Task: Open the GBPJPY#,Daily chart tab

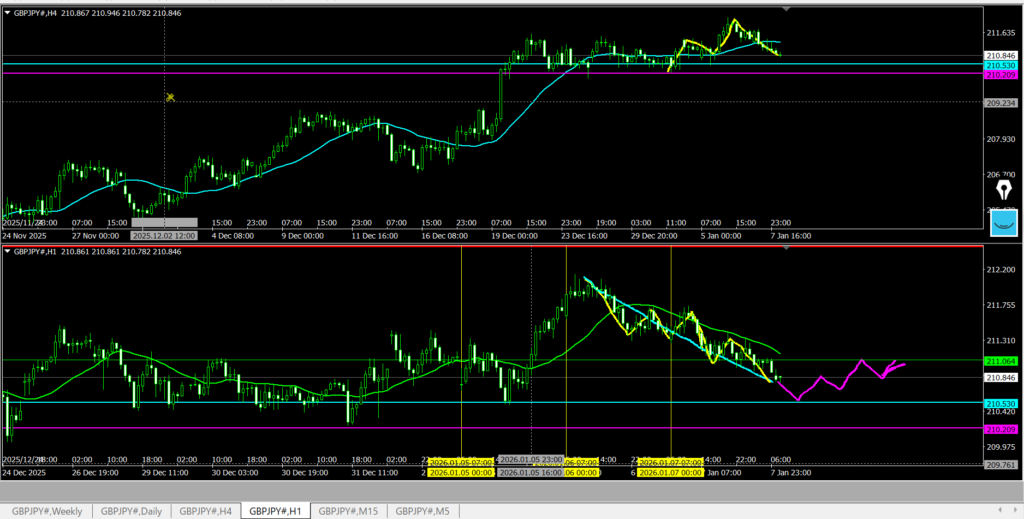Action: 131,511
